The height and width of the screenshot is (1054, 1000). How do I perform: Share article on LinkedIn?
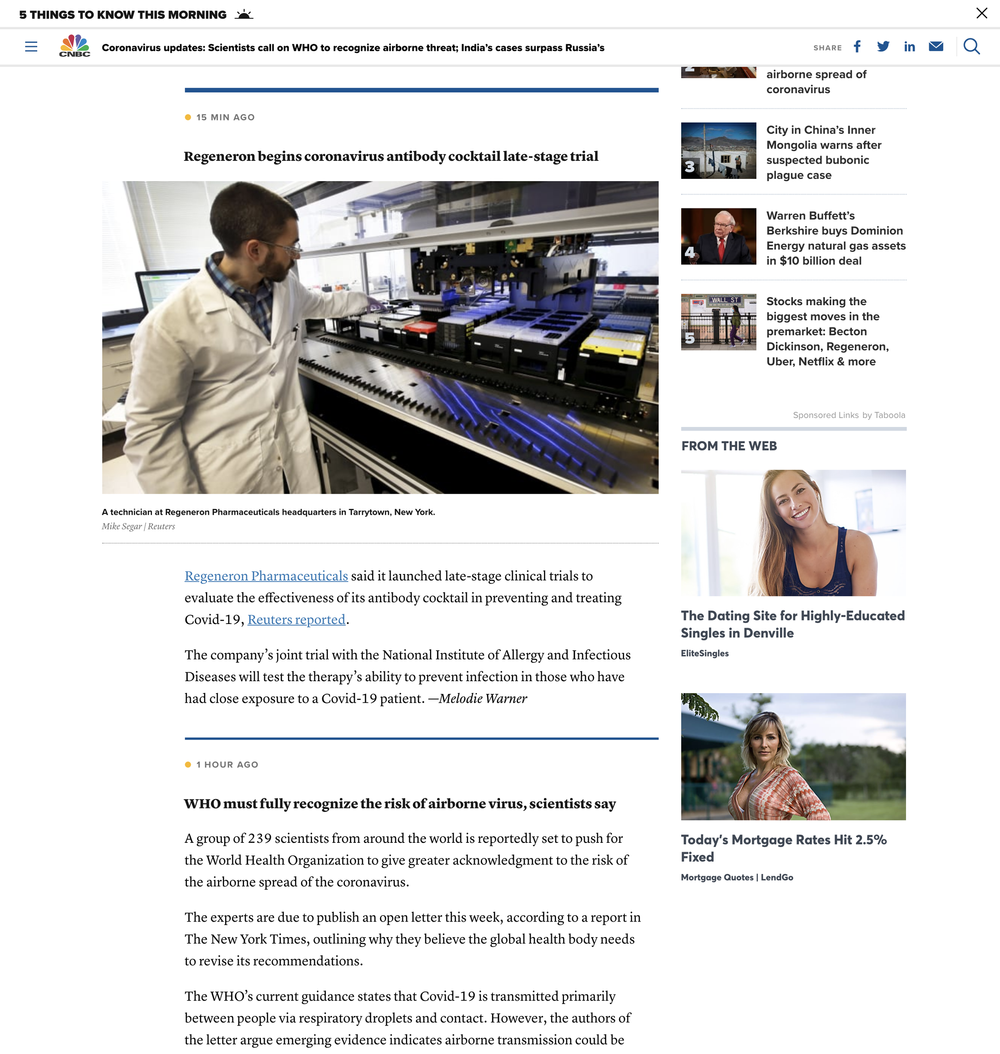(x=909, y=46)
